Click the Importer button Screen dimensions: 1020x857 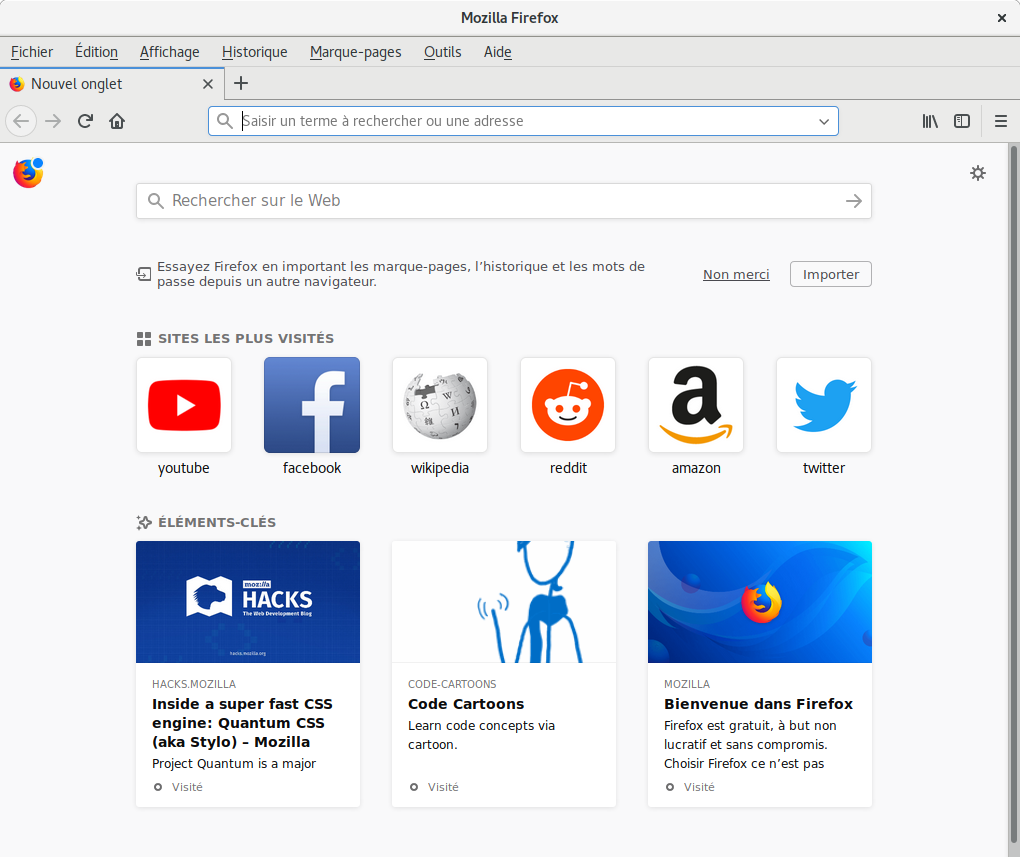pyautogui.click(x=831, y=274)
